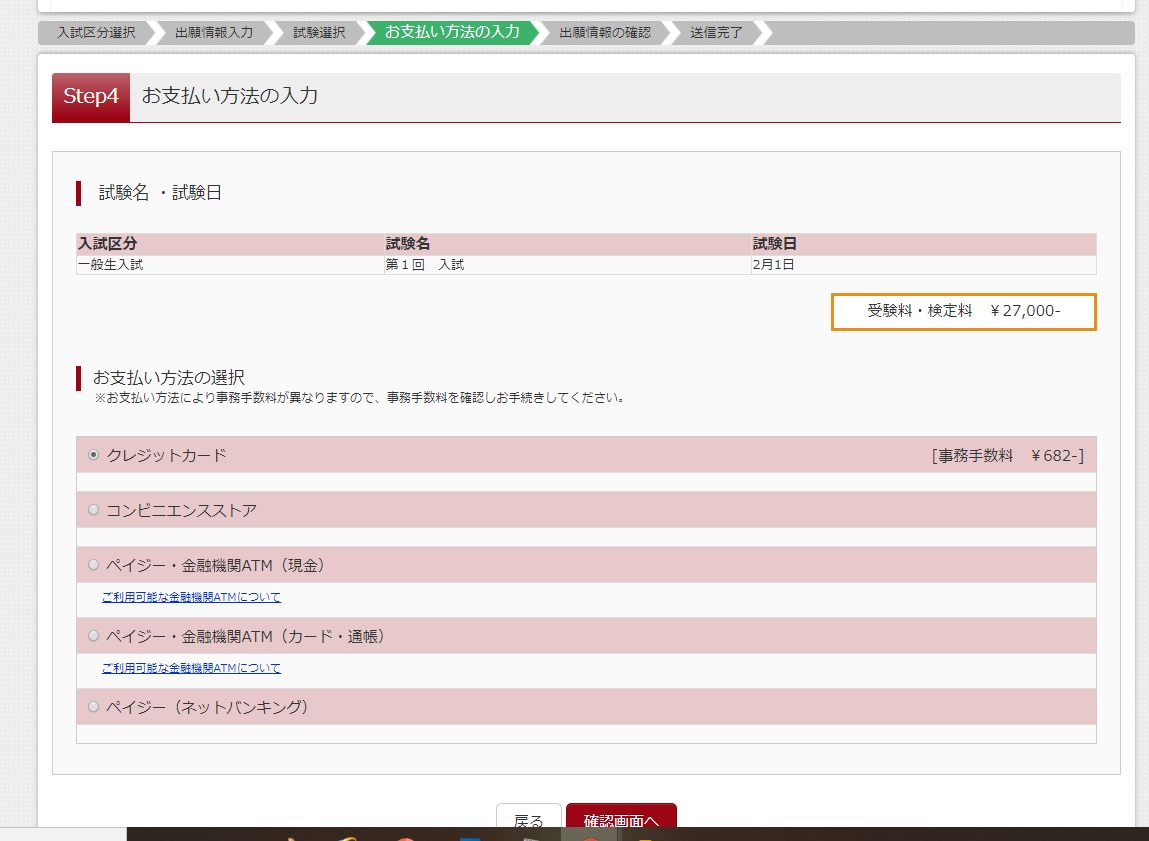Click the お支払い方法の選択 section heading

(x=169, y=377)
